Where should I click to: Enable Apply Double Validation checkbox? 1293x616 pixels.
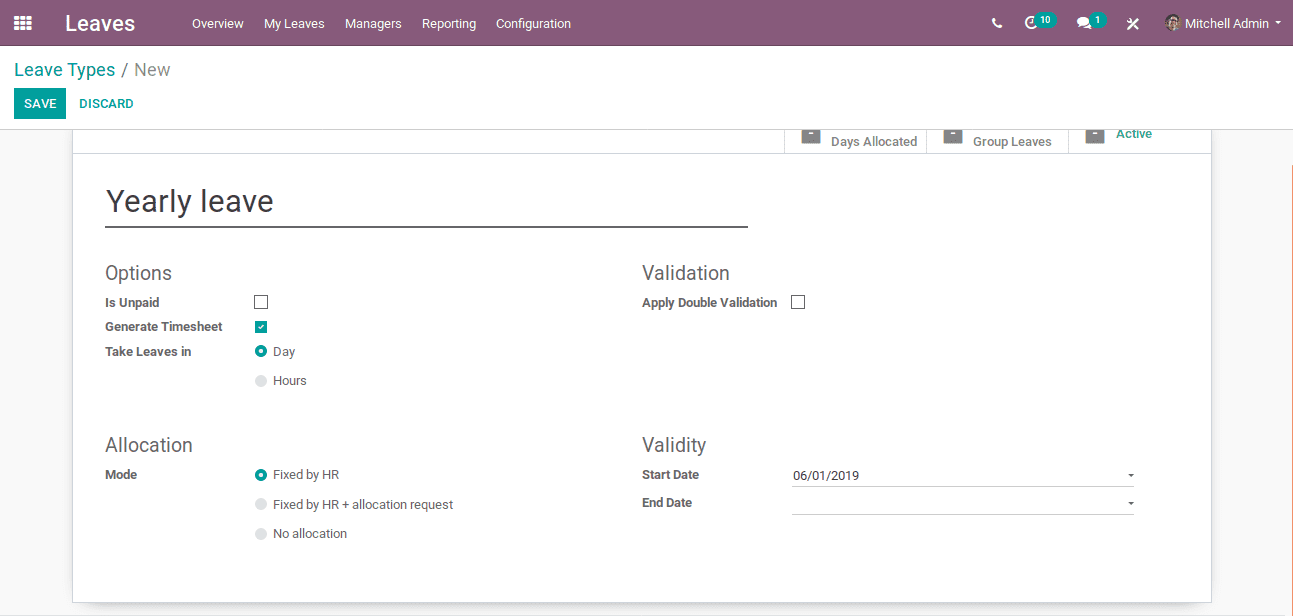point(798,302)
